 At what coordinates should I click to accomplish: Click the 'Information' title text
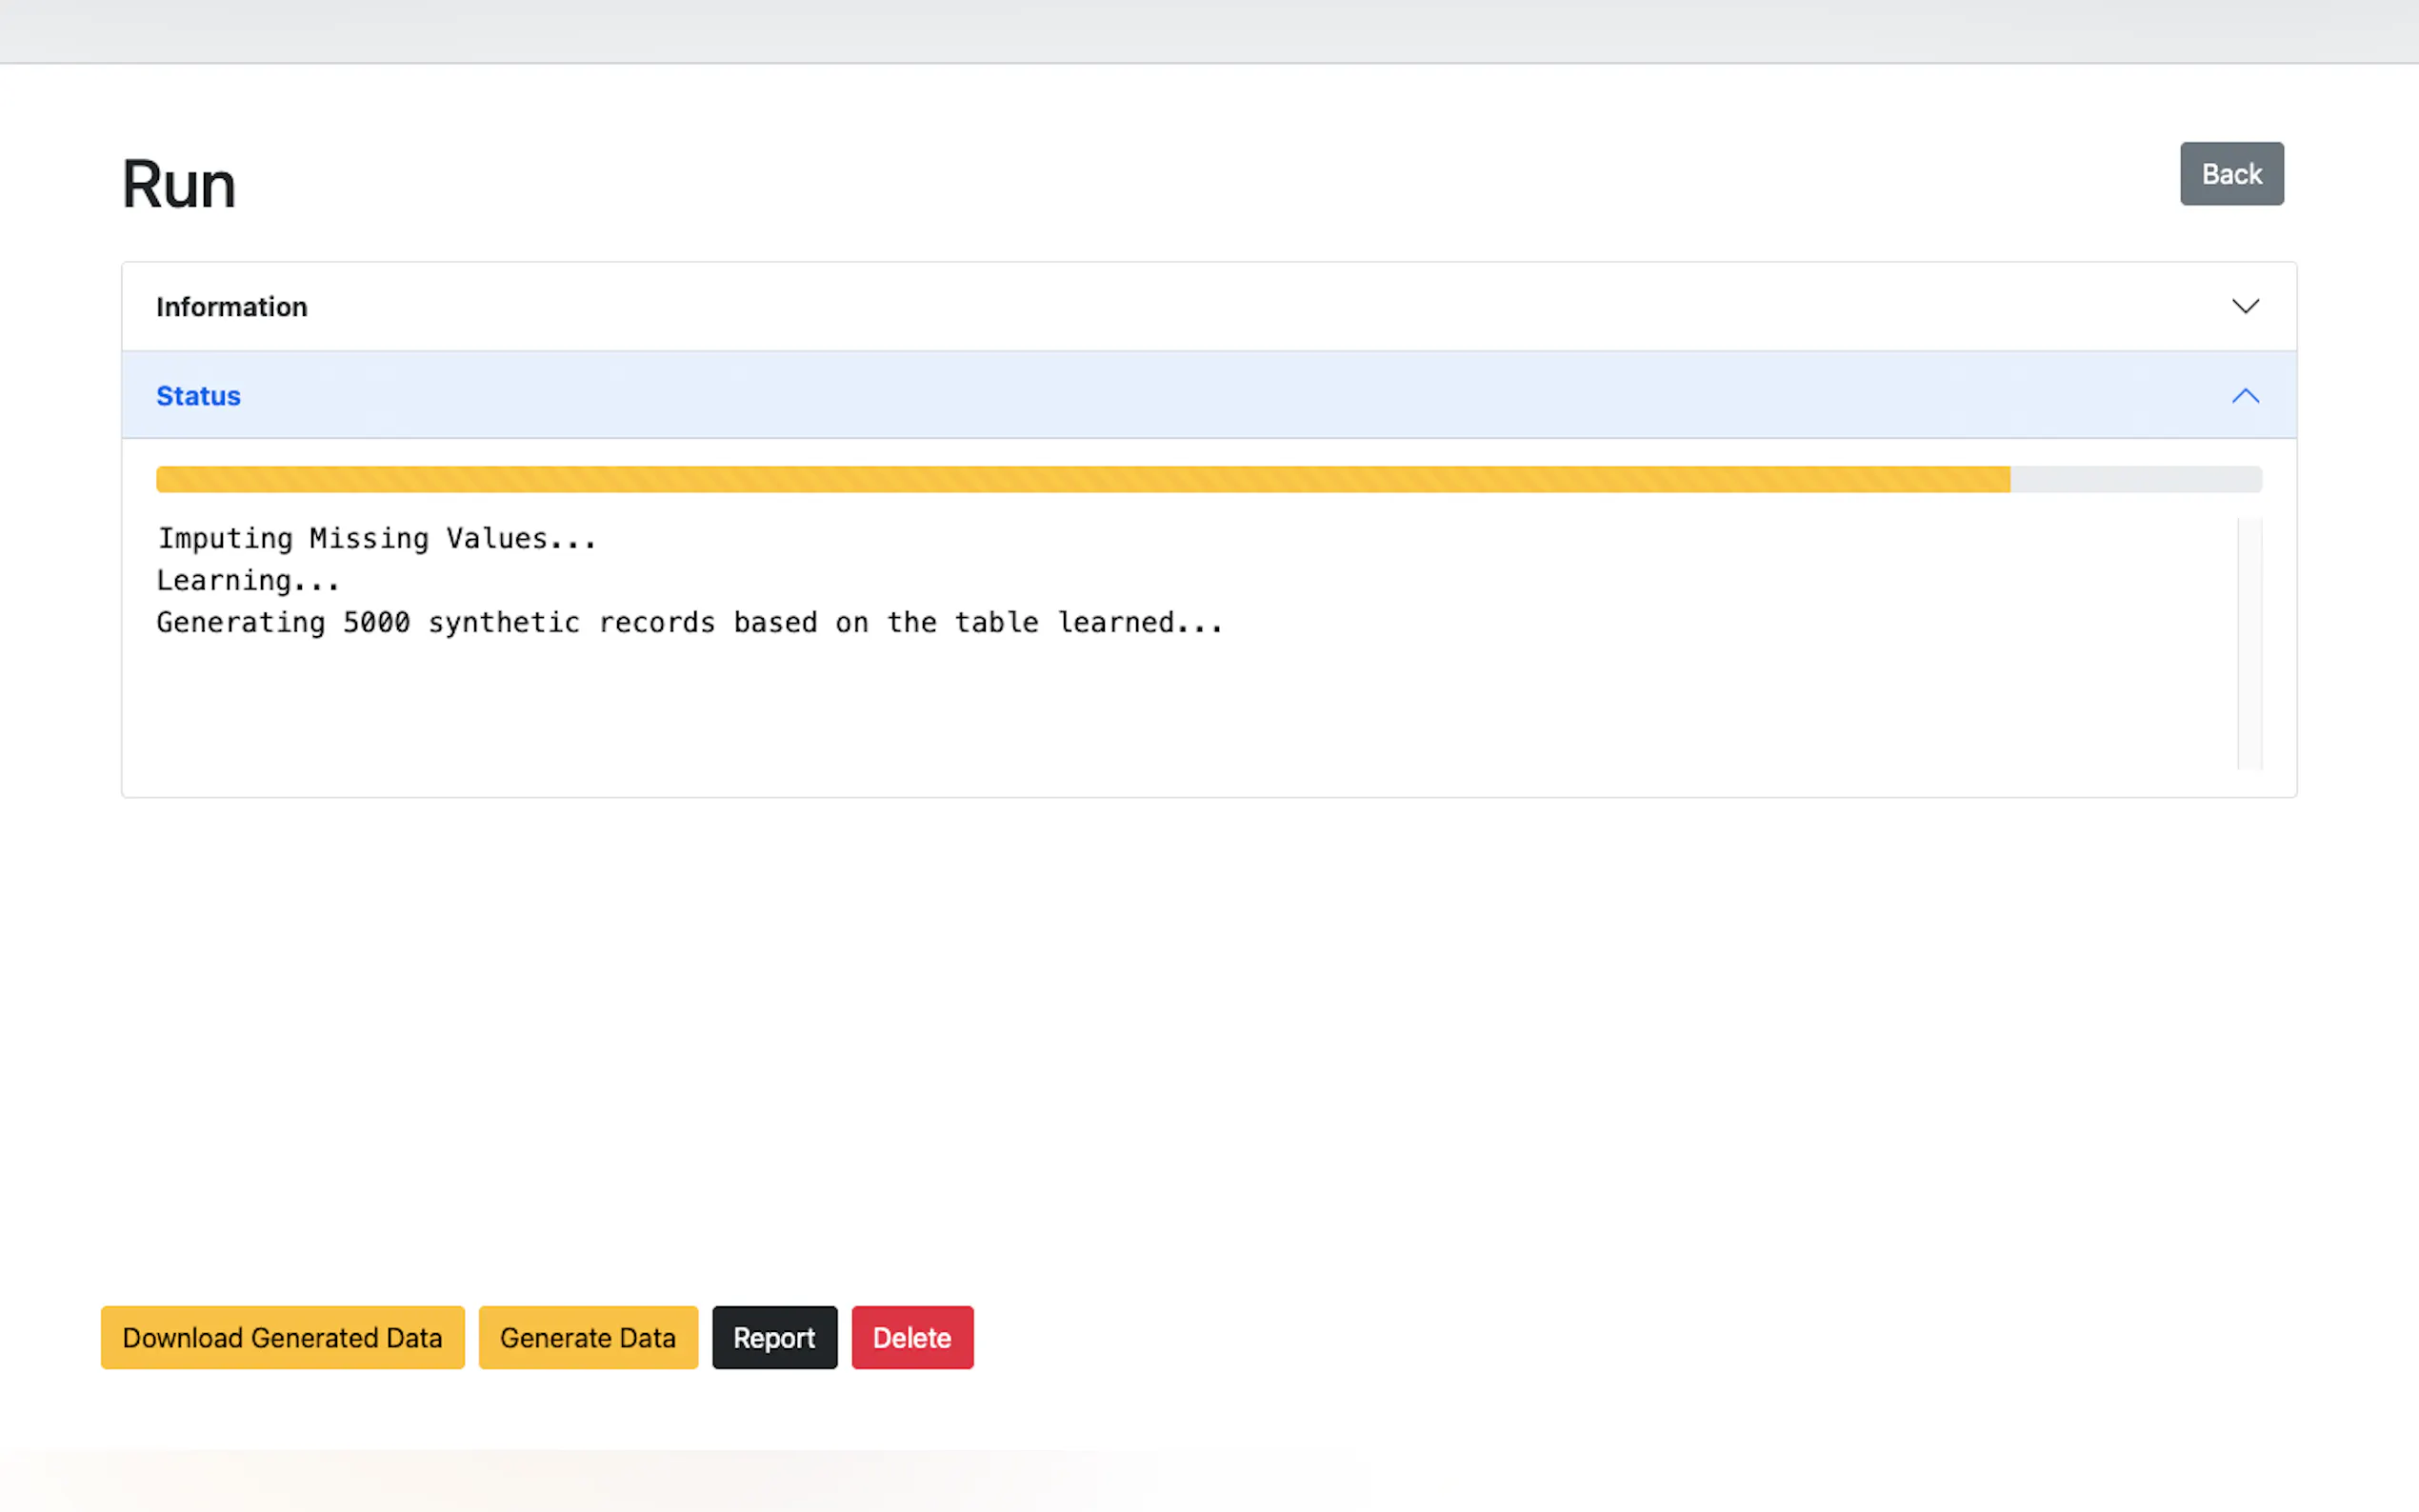231,307
